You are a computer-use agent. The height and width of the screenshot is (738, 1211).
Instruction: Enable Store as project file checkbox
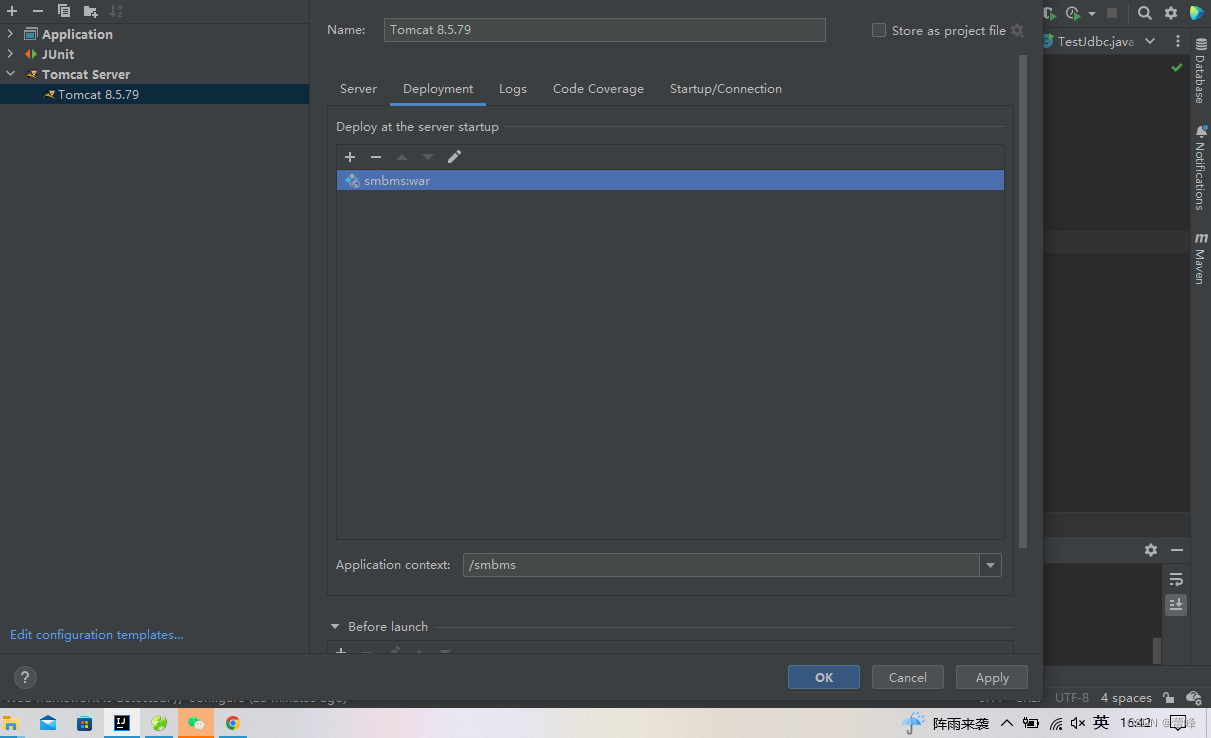pyautogui.click(x=879, y=30)
